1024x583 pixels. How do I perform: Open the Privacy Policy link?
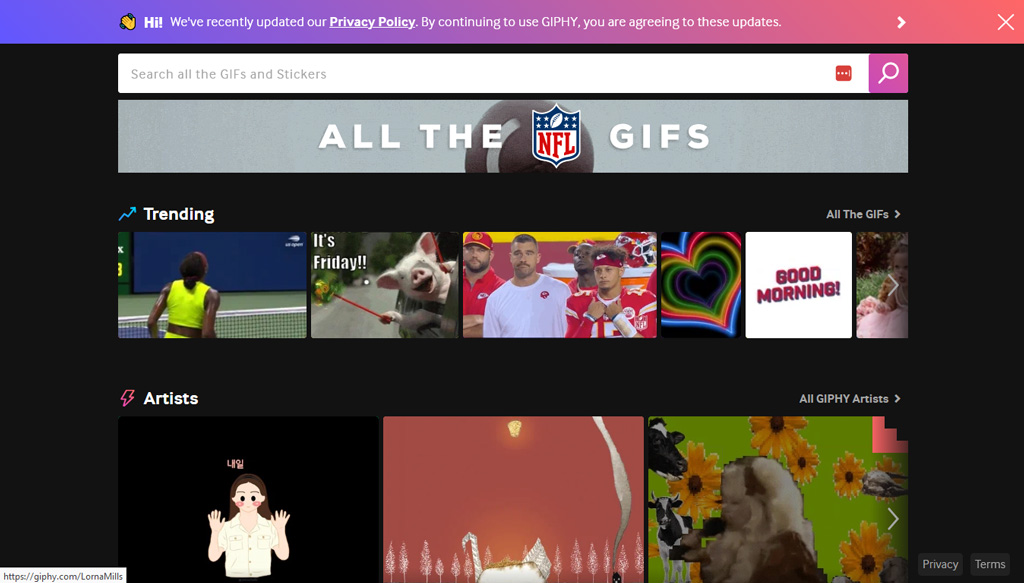[372, 22]
